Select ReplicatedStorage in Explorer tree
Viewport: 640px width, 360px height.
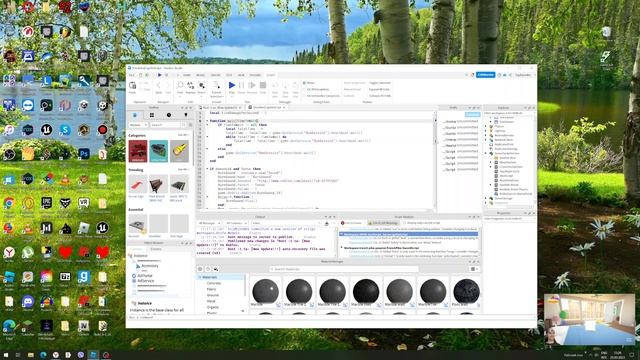coord(506,149)
